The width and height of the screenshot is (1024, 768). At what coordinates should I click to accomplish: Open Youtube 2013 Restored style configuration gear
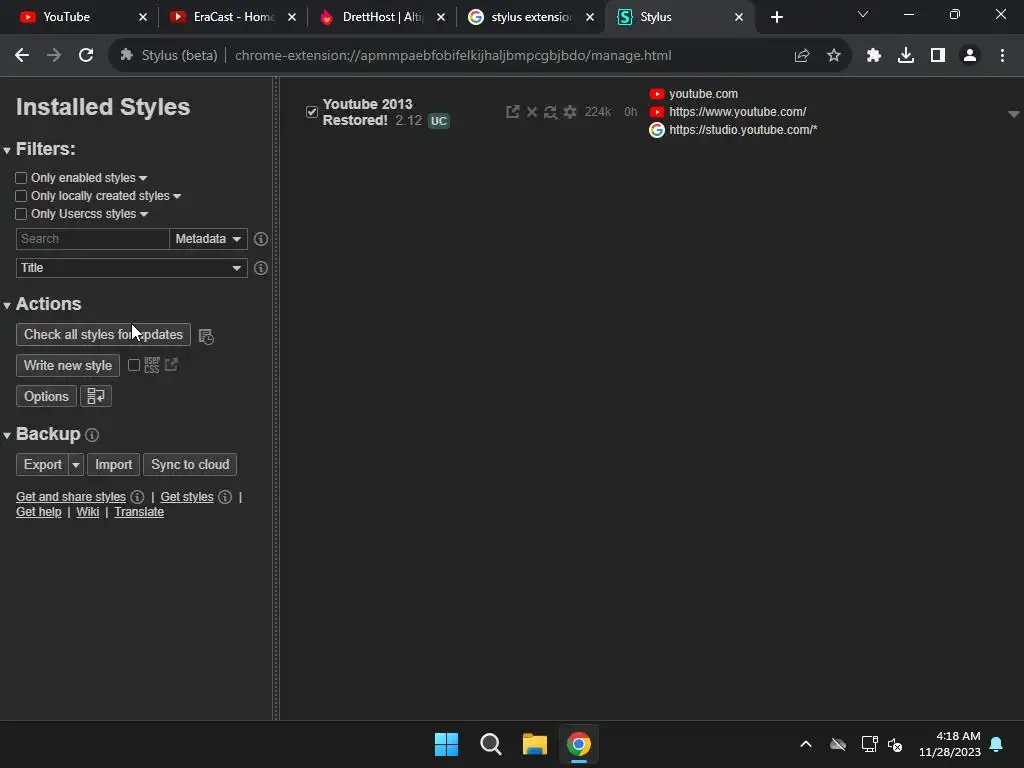(570, 112)
